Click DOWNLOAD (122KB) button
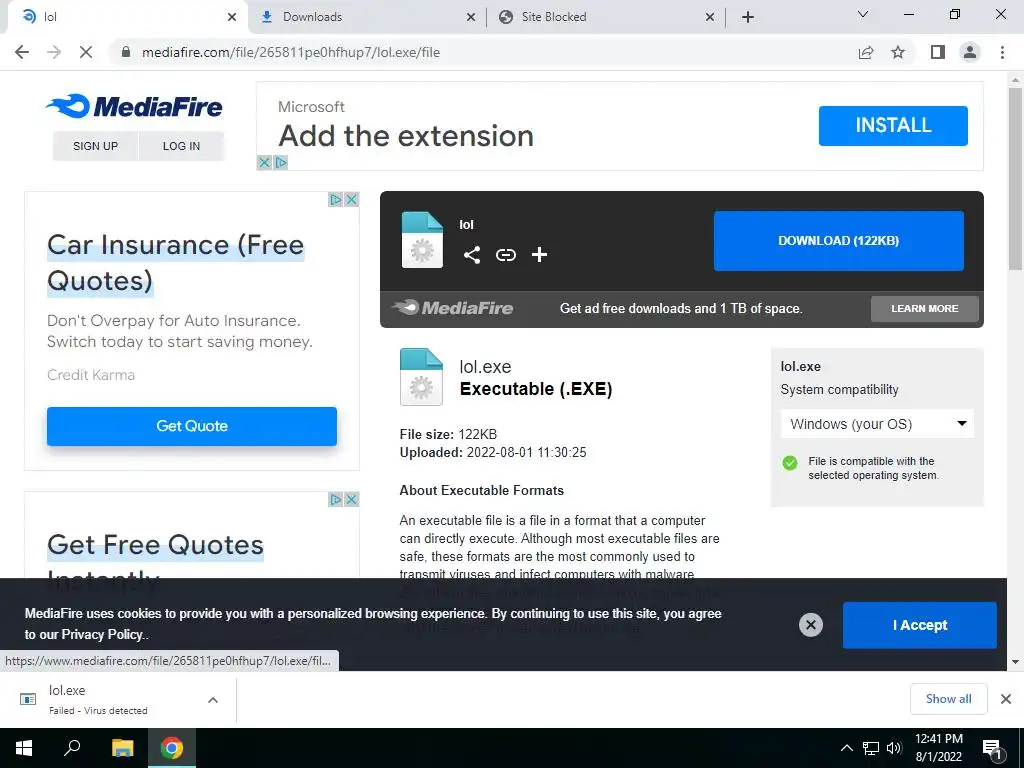This screenshot has width=1024, height=768. click(839, 240)
